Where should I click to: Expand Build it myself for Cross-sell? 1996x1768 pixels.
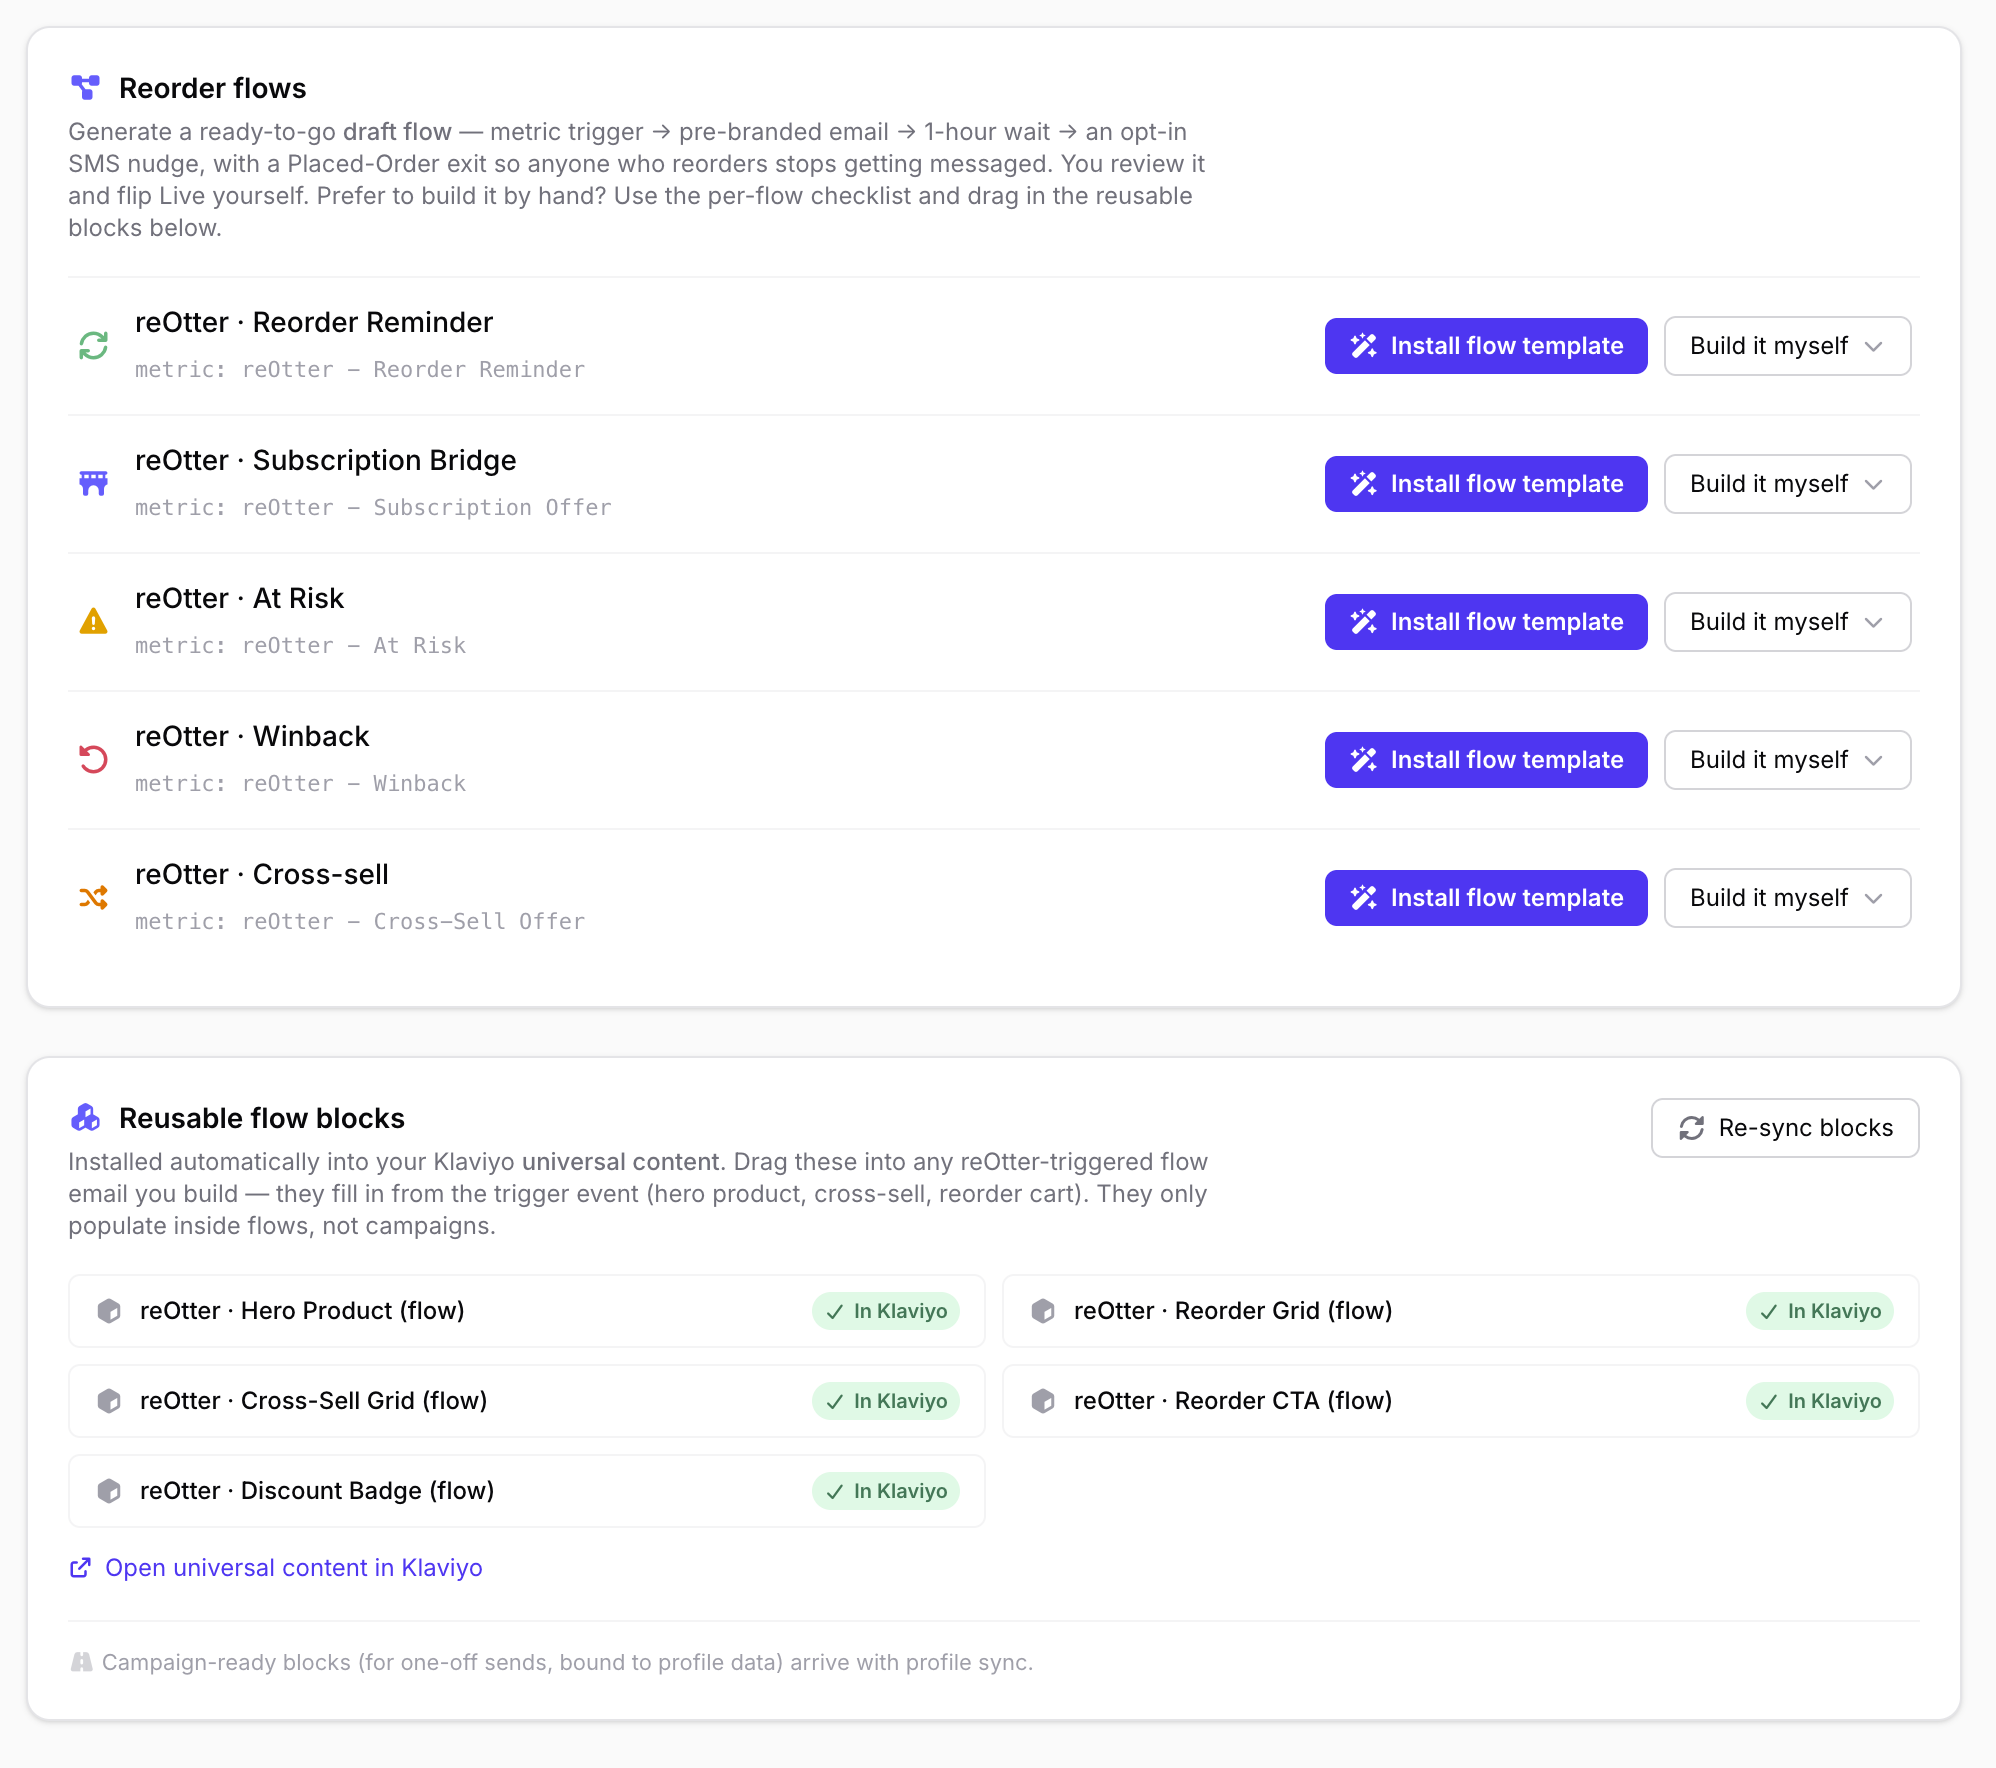coord(1787,898)
